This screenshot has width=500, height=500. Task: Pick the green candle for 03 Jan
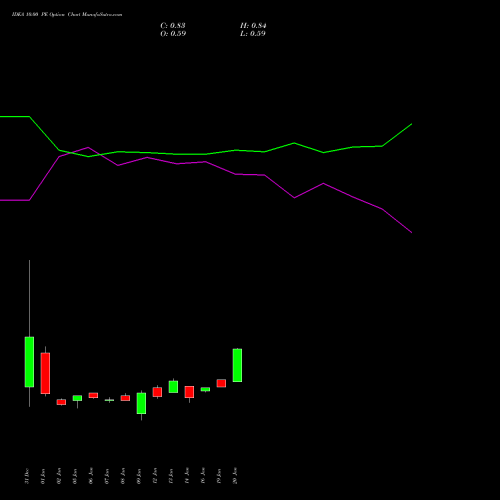click(77, 398)
